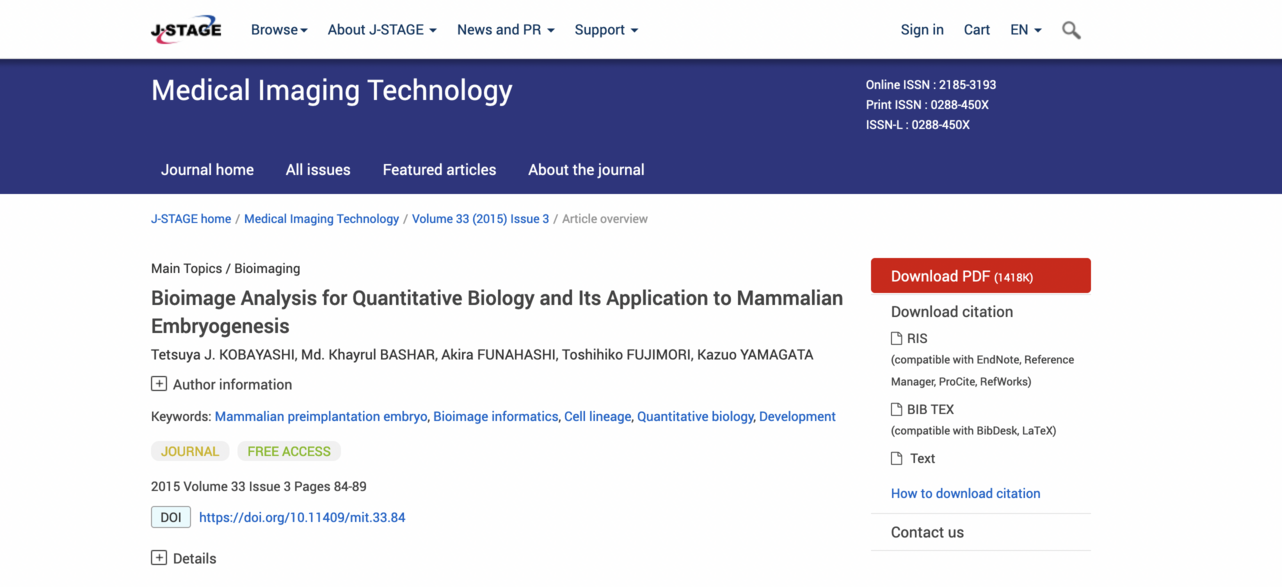Viewport: 1282px width, 587px height.
Task: Open the EN language dropdown
Action: click(x=1025, y=30)
